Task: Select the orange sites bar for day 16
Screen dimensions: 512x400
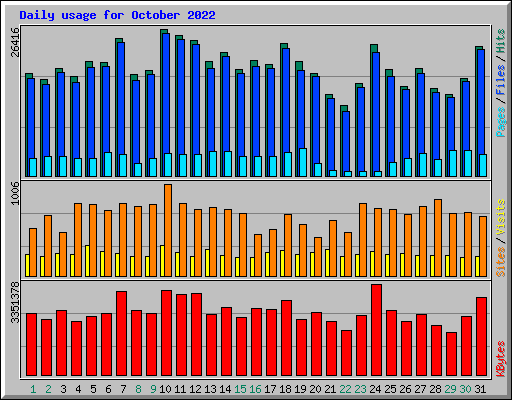Action: click(x=258, y=255)
